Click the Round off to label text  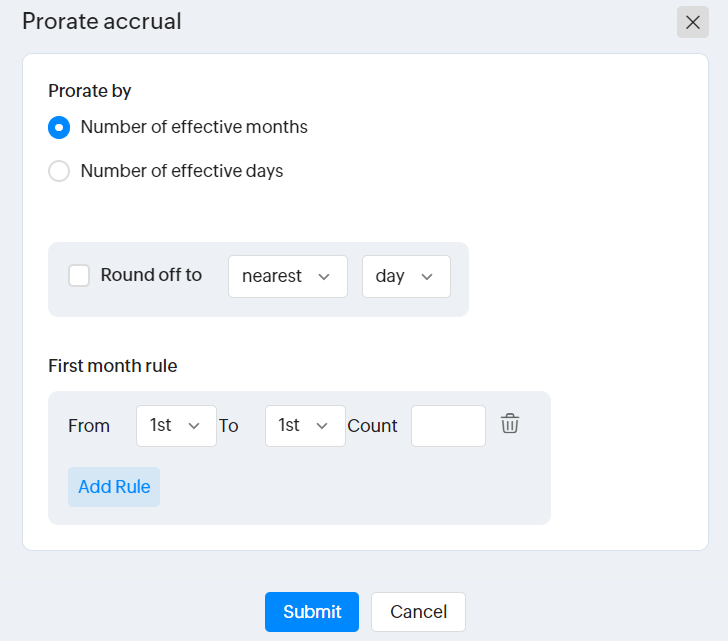pyautogui.click(x=151, y=275)
